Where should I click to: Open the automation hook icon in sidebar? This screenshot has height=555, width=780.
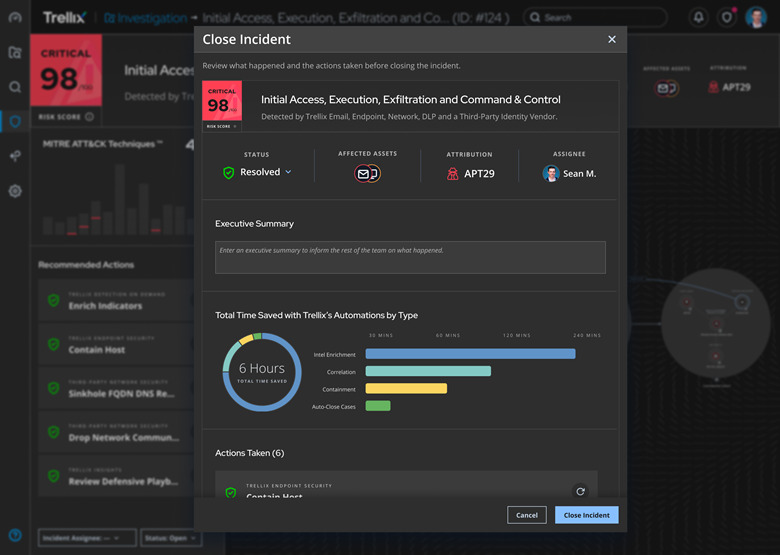click(15, 156)
